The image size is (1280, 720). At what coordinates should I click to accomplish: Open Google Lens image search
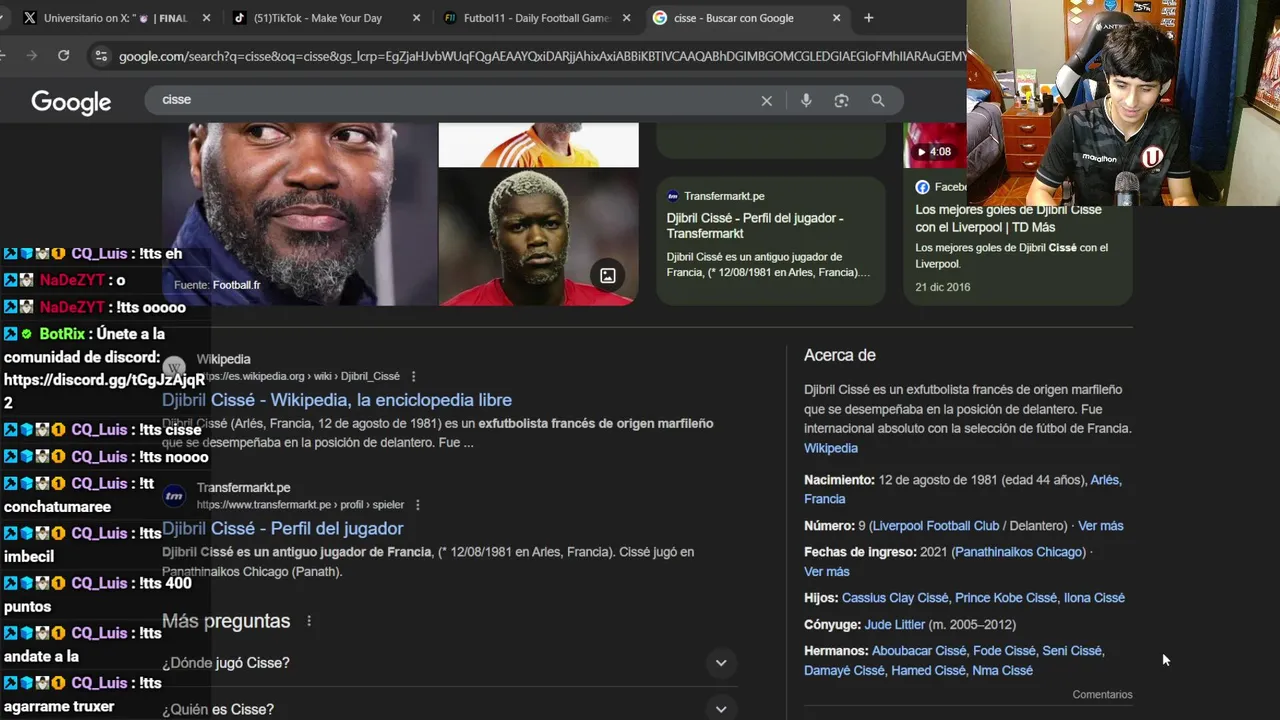[841, 100]
